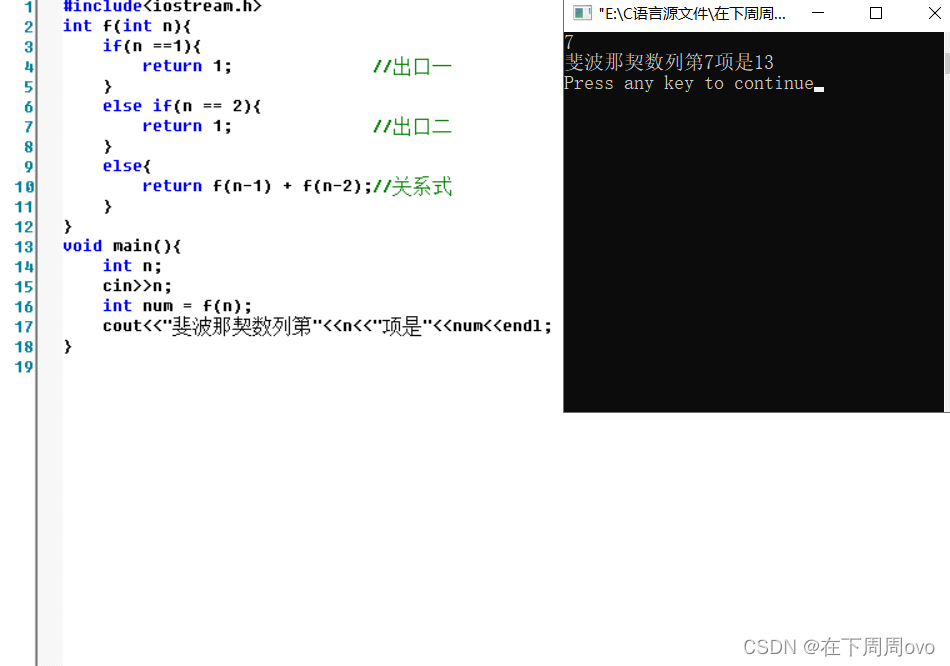Minimize the console window

(818, 13)
